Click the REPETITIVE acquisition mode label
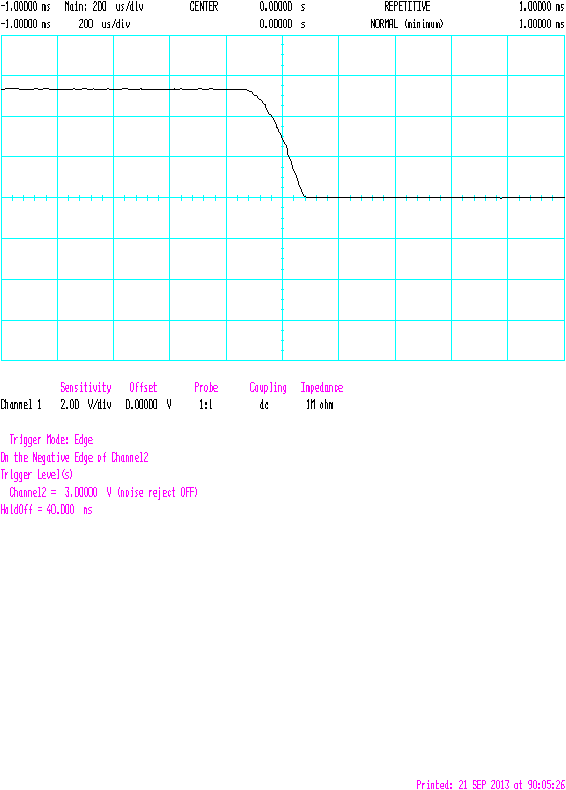This screenshot has width=566, height=790. (407, 7)
